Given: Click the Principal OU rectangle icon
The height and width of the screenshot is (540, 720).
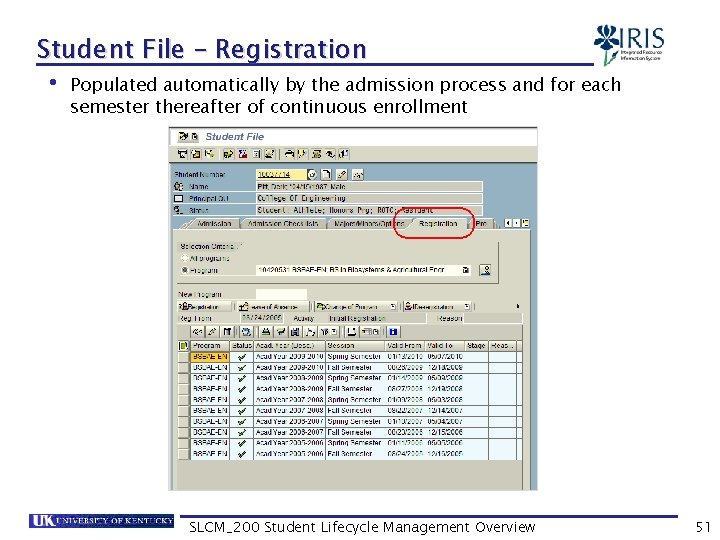Looking at the screenshot, I should [x=179, y=198].
